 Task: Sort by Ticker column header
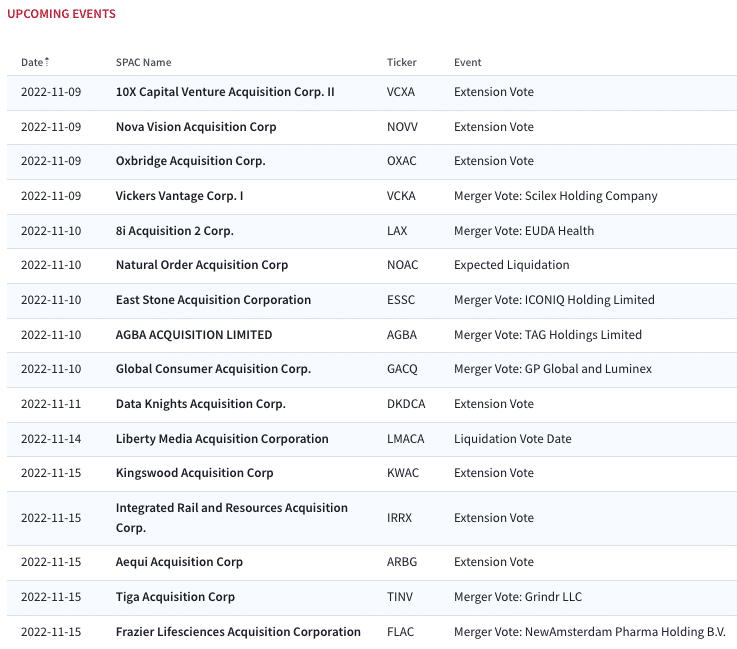click(x=401, y=62)
